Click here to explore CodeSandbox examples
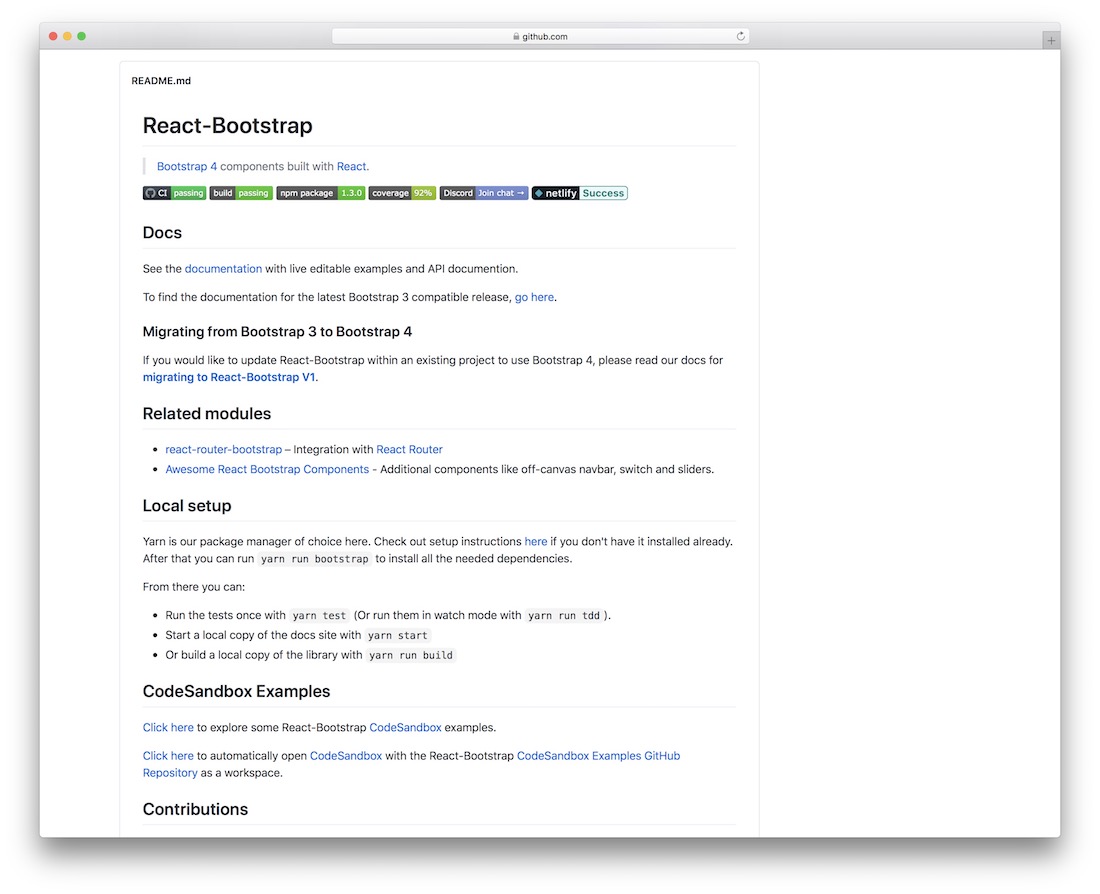The image size is (1100, 894). click(x=167, y=727)
